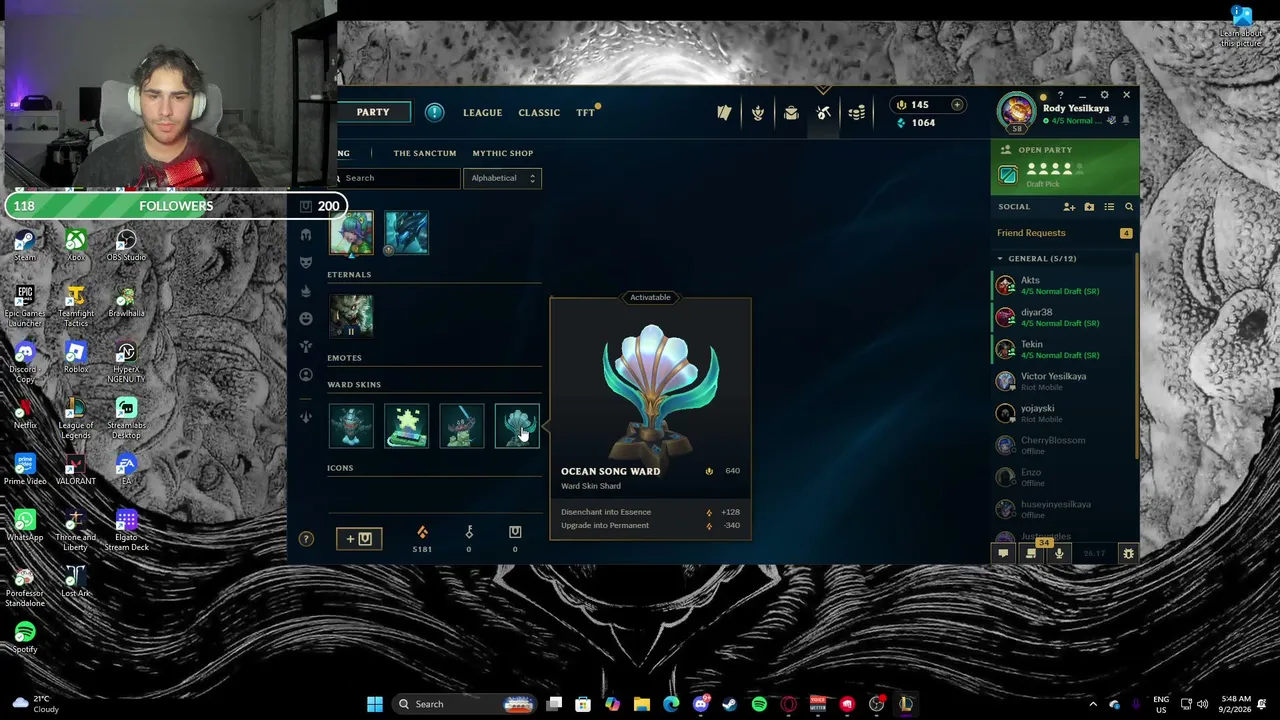Select the pixel star ward skin shard
1280x720 pixels.
click(x=406, y=426)
